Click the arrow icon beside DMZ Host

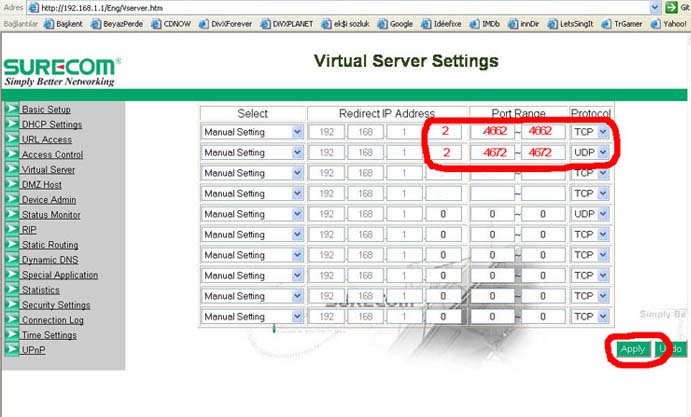pos(12,184)
